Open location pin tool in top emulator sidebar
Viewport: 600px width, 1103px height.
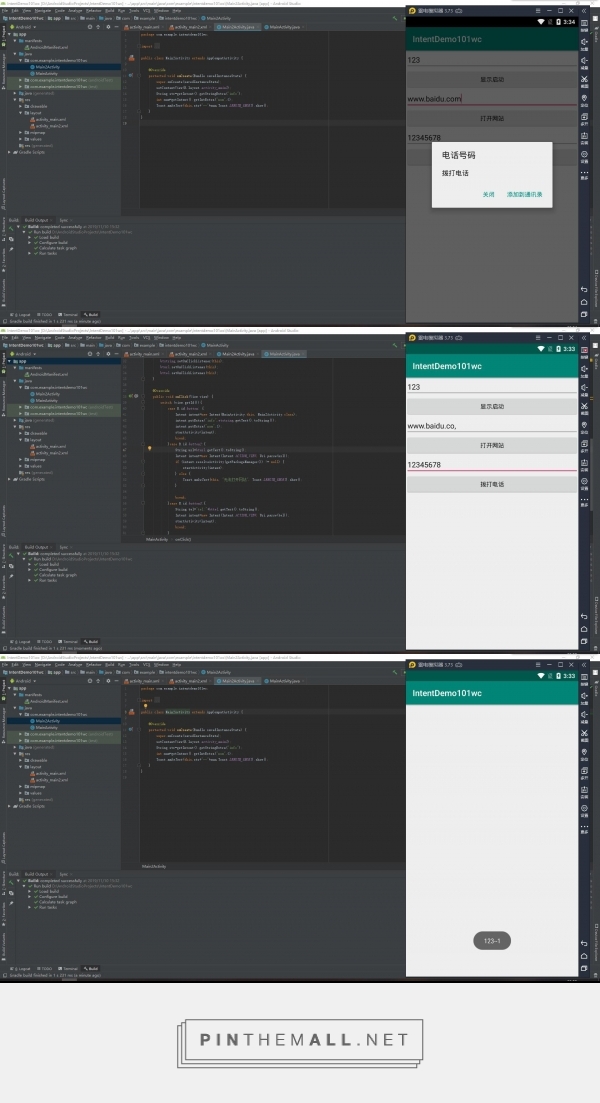pyautogui.click(x=585, y=98)
